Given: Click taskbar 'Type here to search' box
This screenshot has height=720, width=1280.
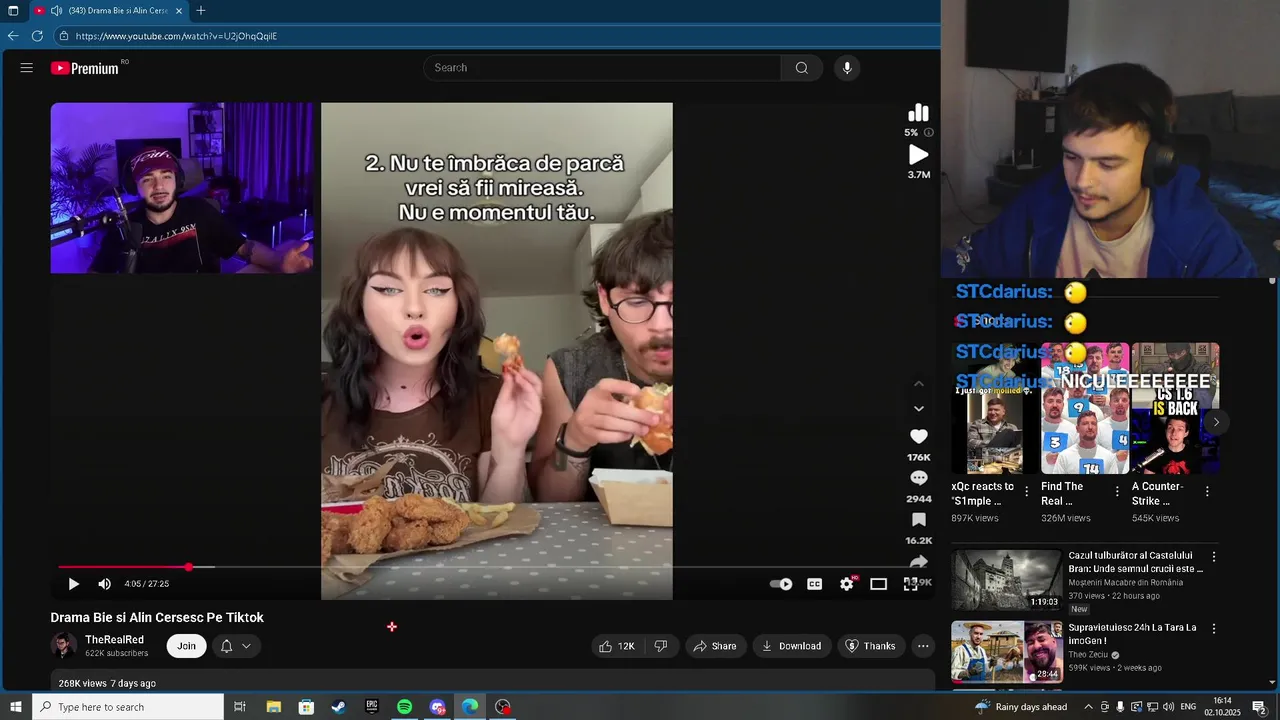Looking at the screenshot, I should 128,707.
